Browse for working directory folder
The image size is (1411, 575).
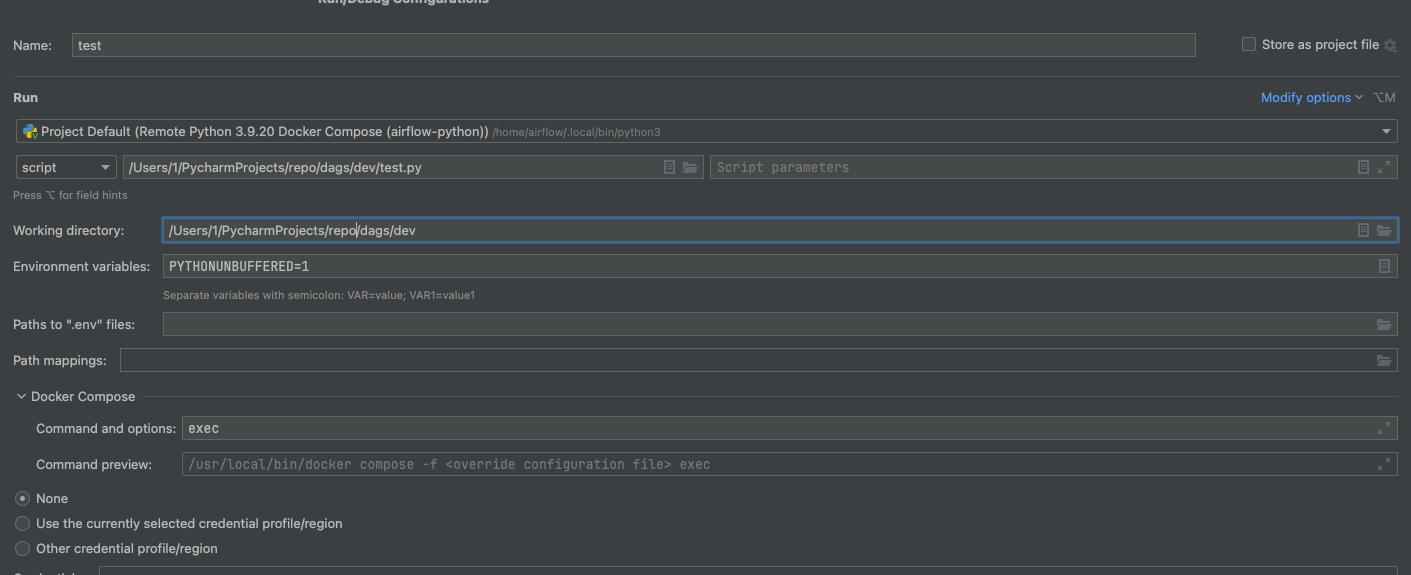click(1384, 231)
